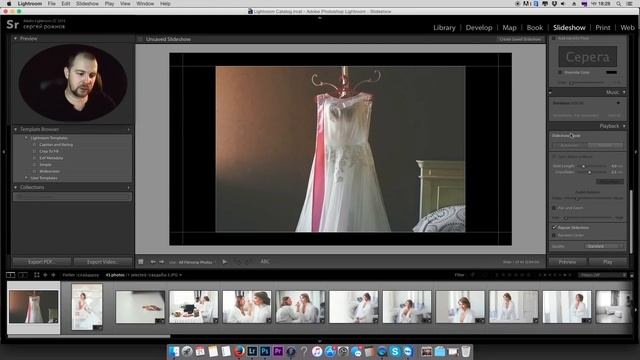Select bride portrait second filmstrip thumbnail

(87, 307)
